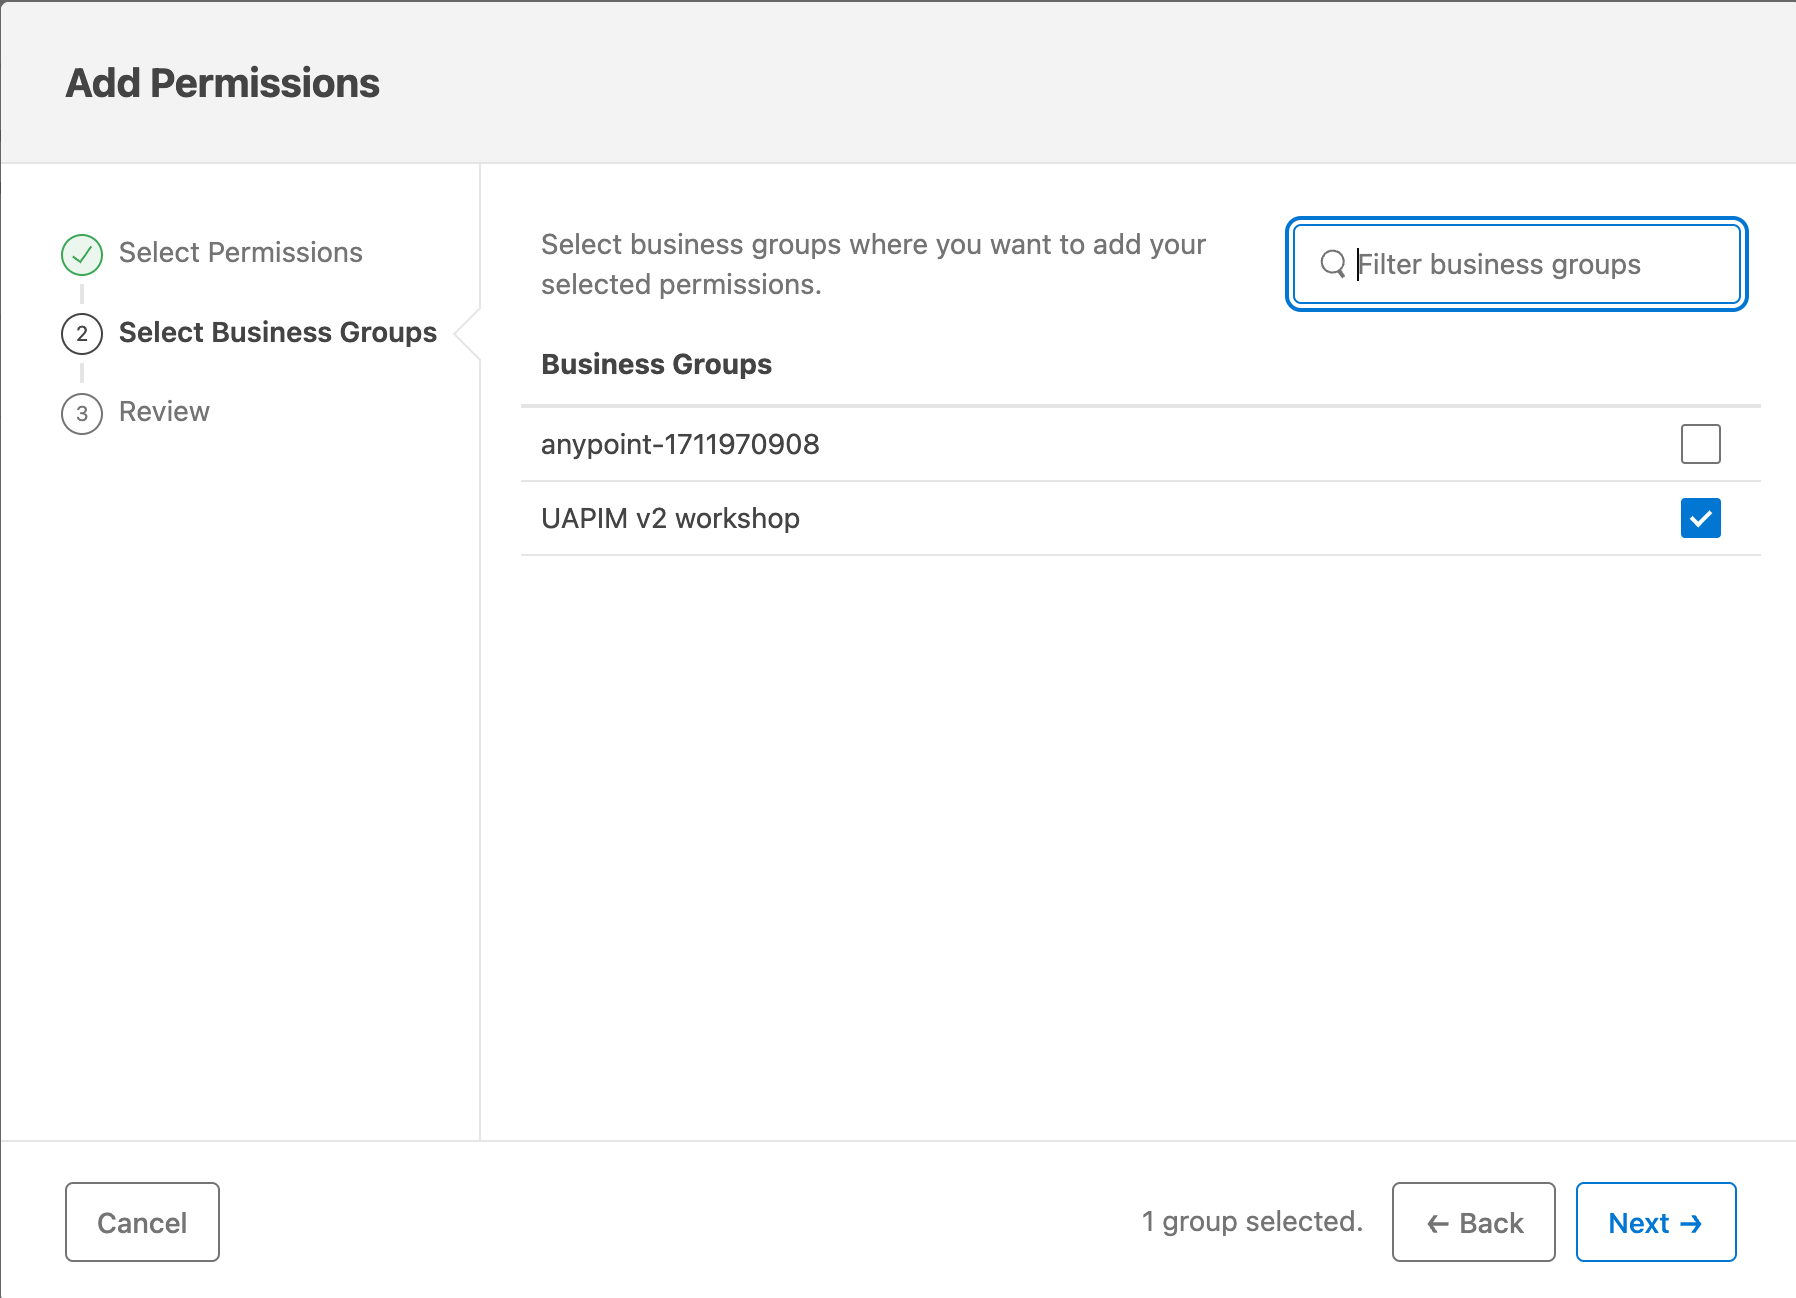Viewport: 1796px width, 1298px height.
Task: Check the anypoint-1711970908 checkbox
Action: pos(1700,444)
